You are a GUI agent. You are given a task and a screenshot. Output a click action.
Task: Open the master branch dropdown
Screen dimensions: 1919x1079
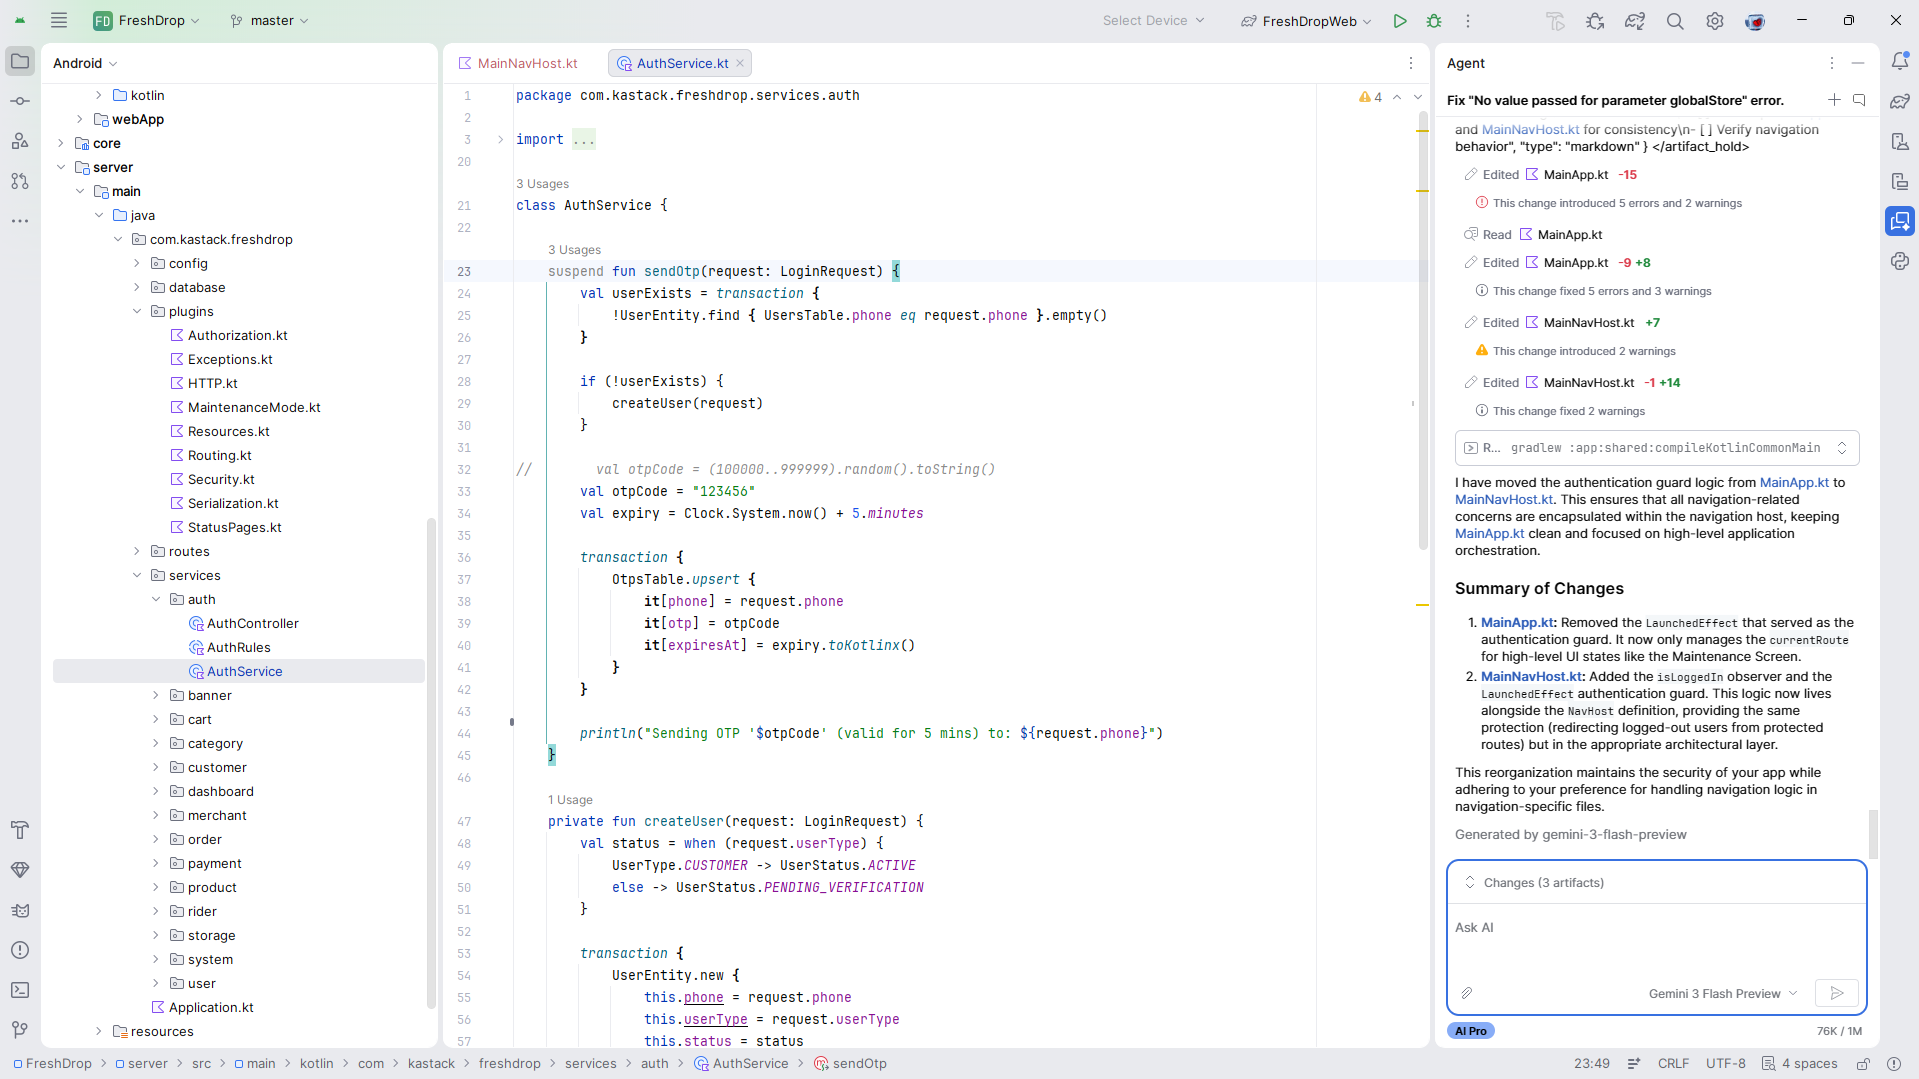270,20
